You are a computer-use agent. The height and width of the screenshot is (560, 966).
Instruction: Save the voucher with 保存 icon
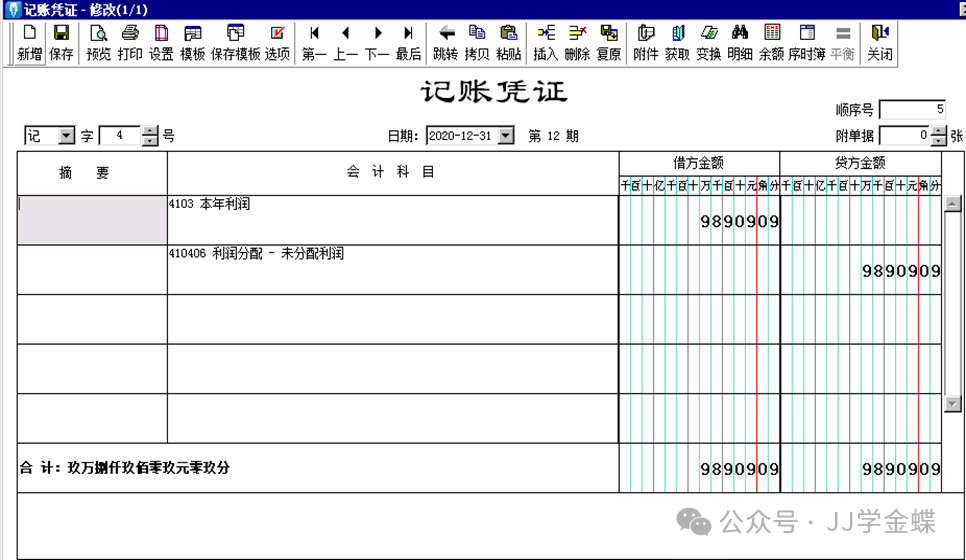[61, 42]
